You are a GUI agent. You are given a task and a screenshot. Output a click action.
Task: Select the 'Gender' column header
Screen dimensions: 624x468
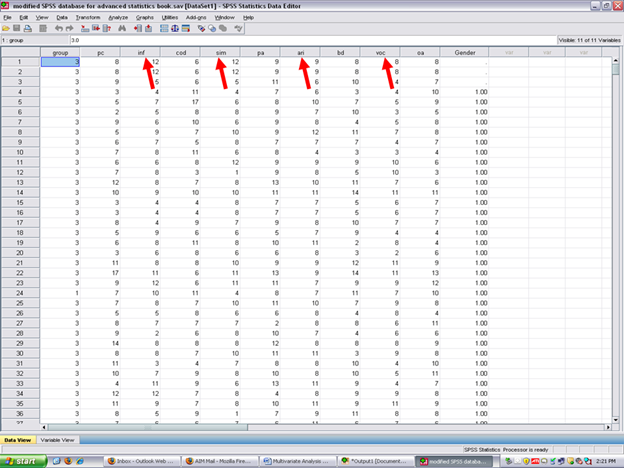coord(464,51)
